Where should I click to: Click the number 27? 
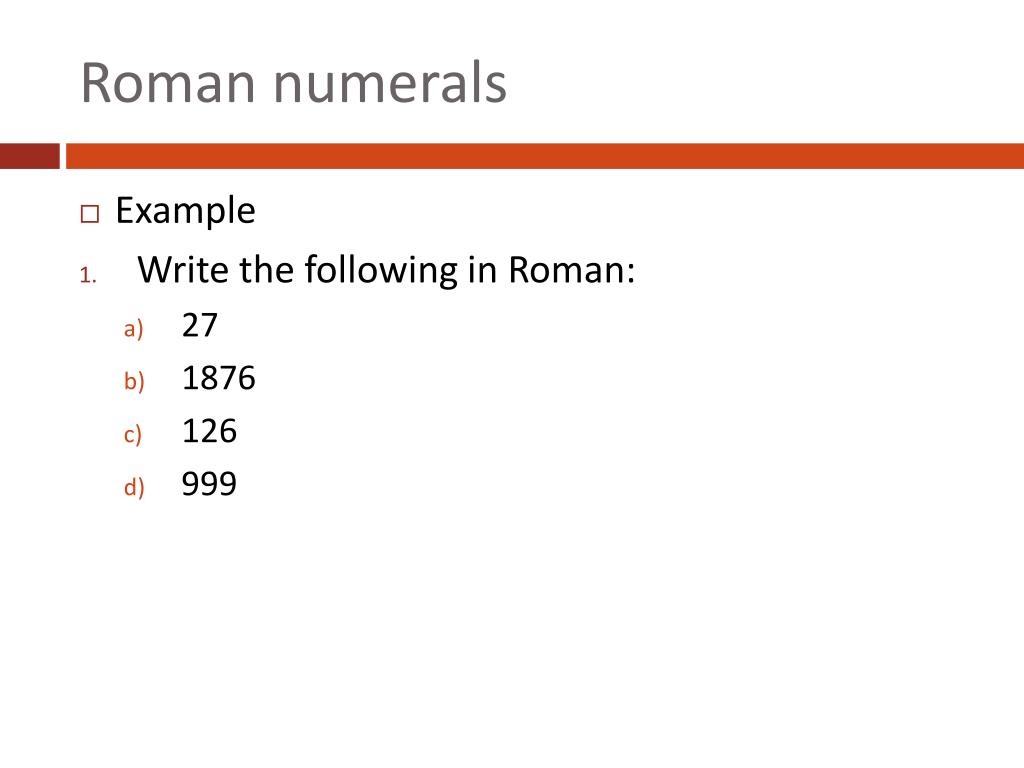click(x=199, y=325)
